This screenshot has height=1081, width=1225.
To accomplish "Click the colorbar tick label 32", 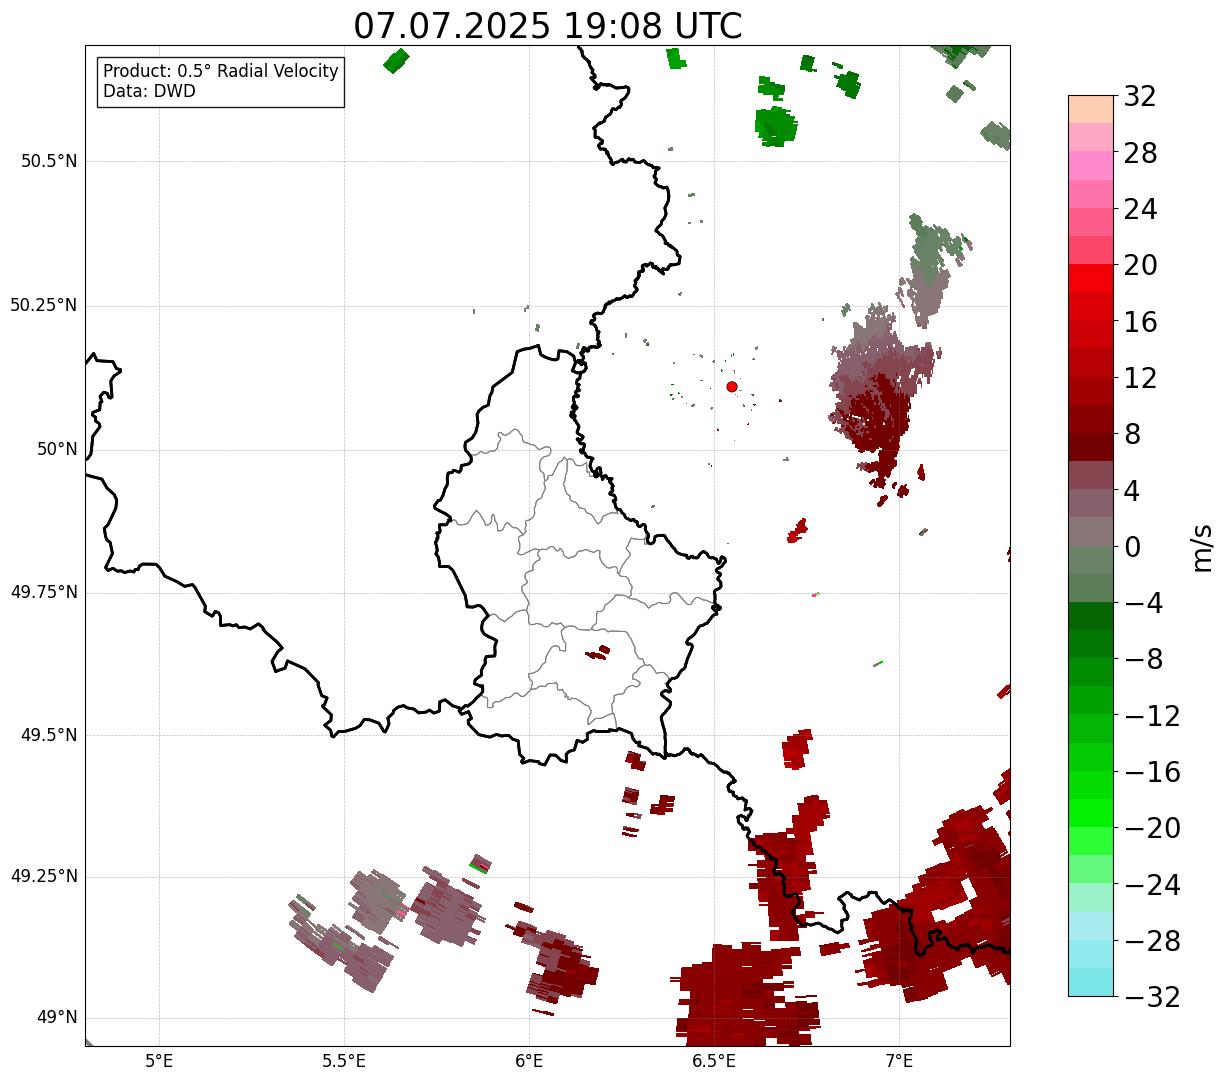I will coord(1140,97).
